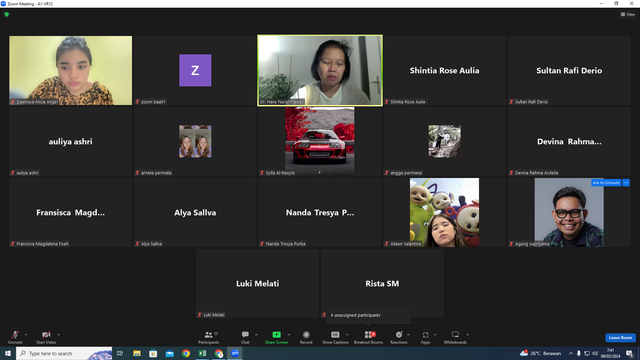
Task: Select Devina Rahma Ardelia's tile
Action: (569, 141)
